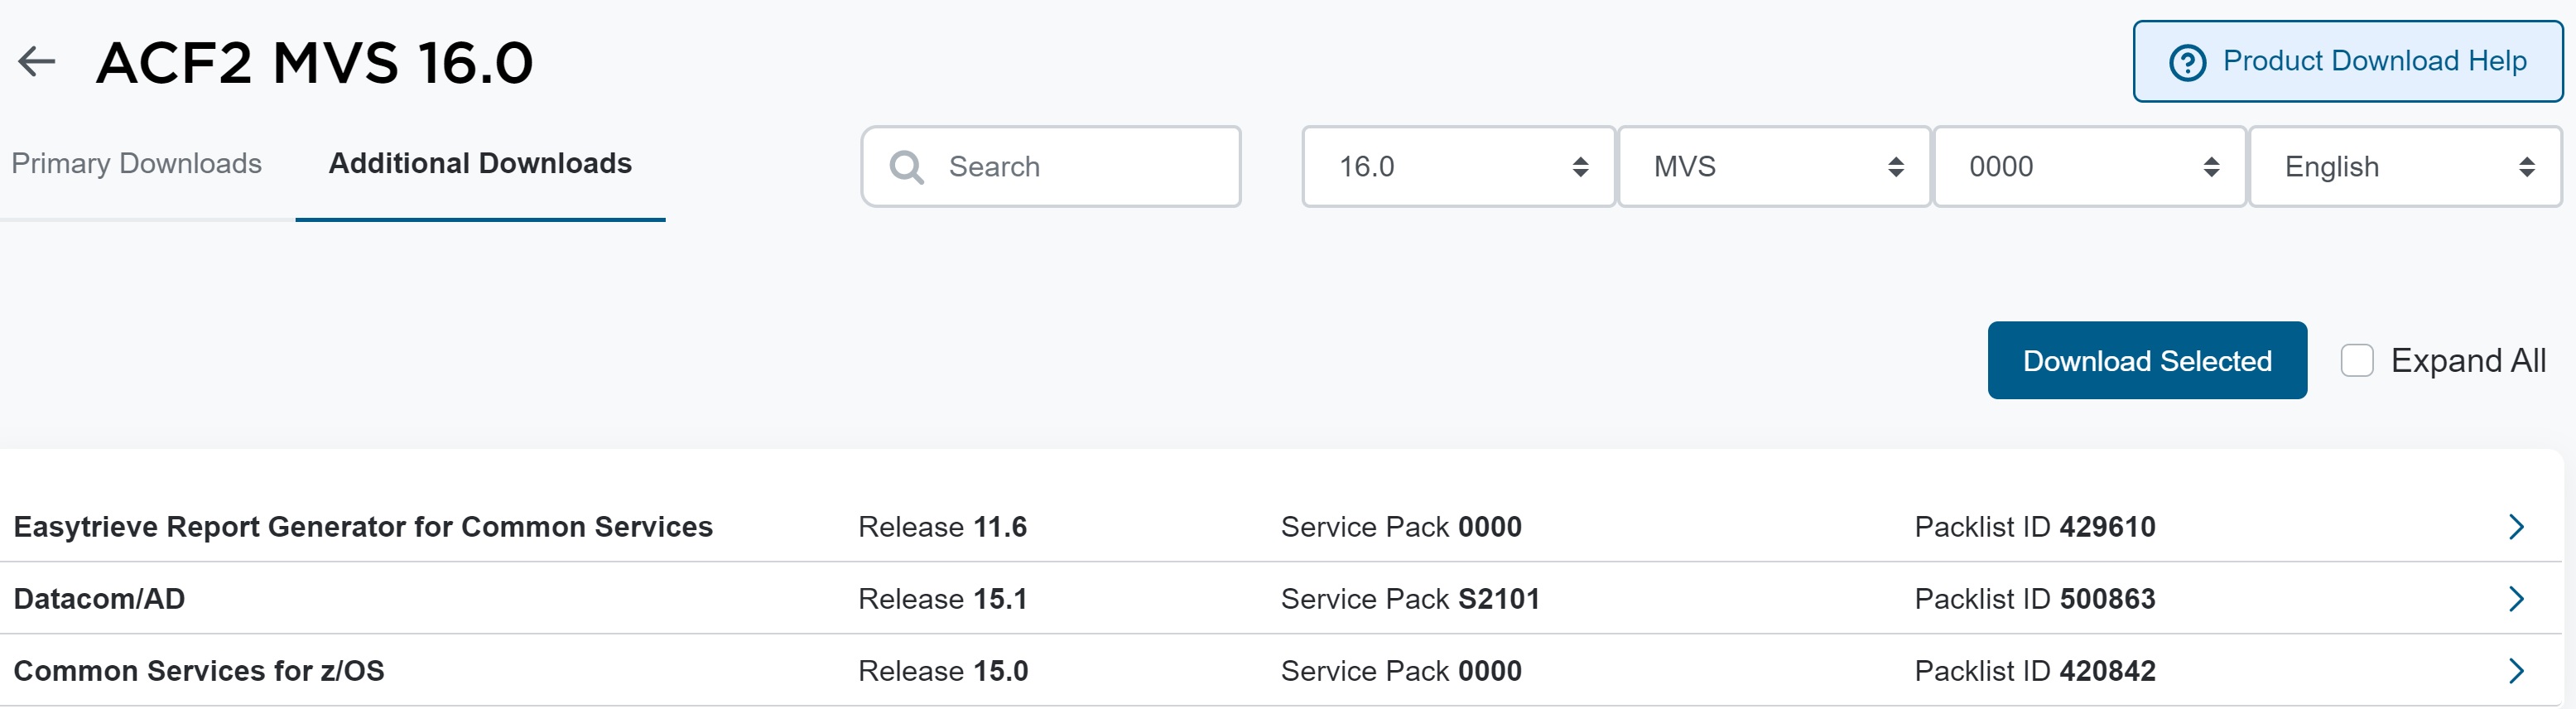
Task: Select the Additional Downloads tab
Action: tap(480, 164)
